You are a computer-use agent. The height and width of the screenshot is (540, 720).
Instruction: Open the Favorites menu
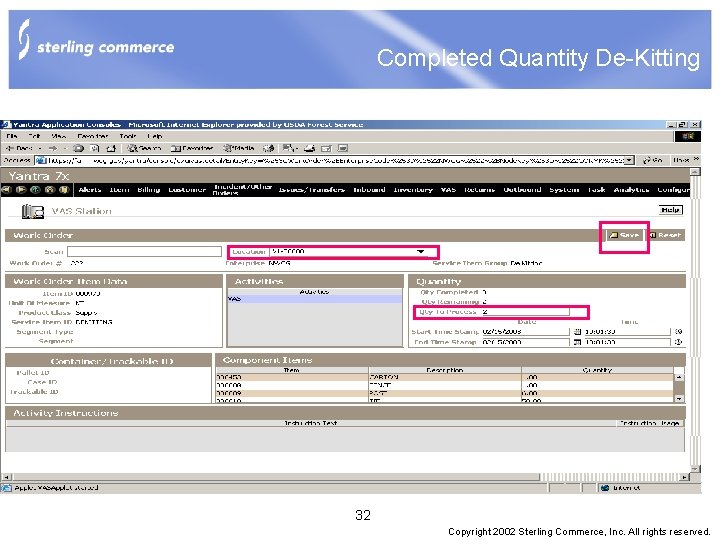point(93,136)
